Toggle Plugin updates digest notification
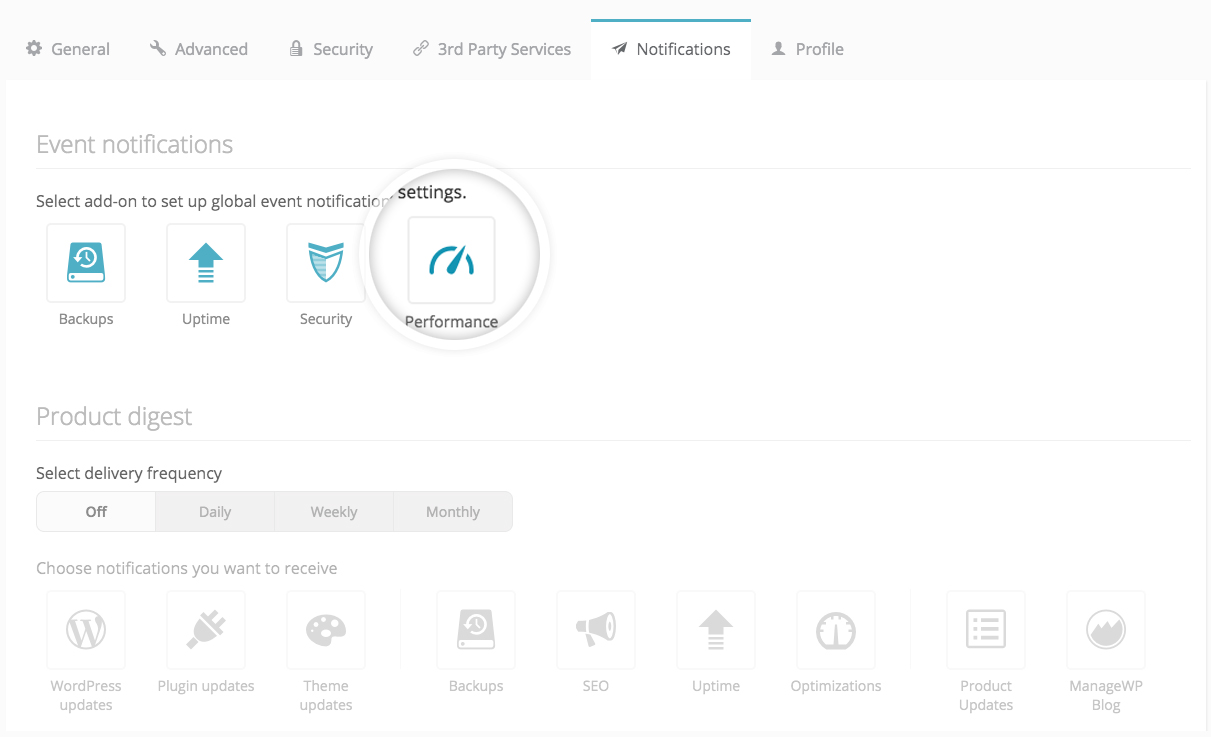The width and height of the screenshot is (1211, 737). coord(206,630)
